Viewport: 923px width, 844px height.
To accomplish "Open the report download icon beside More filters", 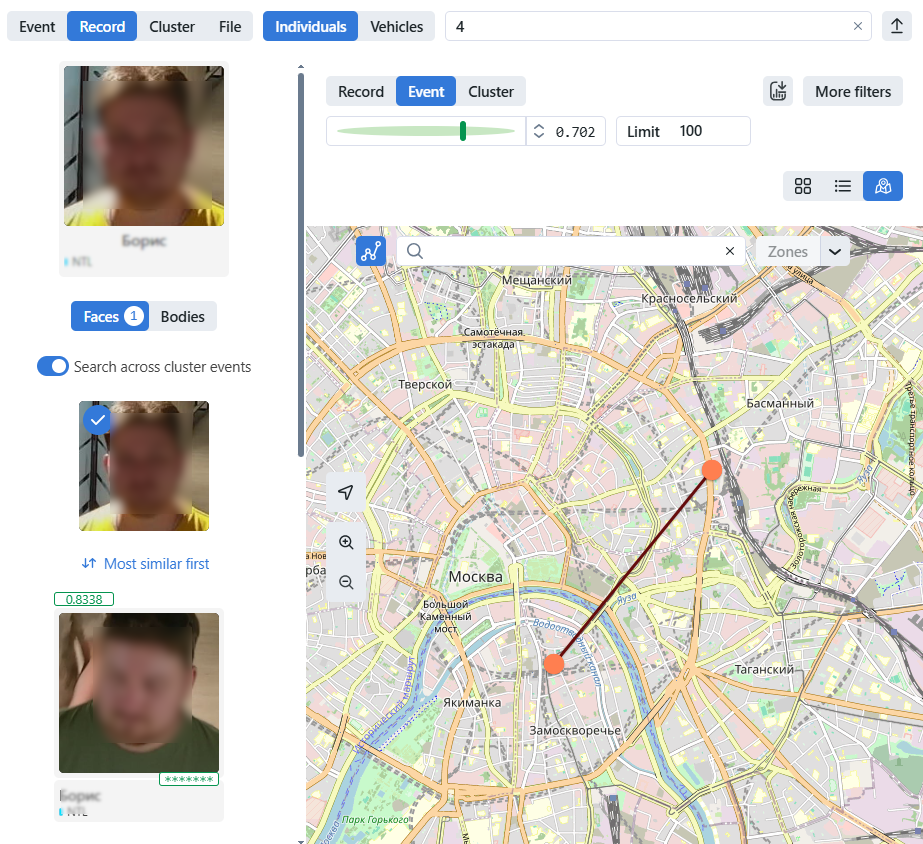I will [778, 91].
